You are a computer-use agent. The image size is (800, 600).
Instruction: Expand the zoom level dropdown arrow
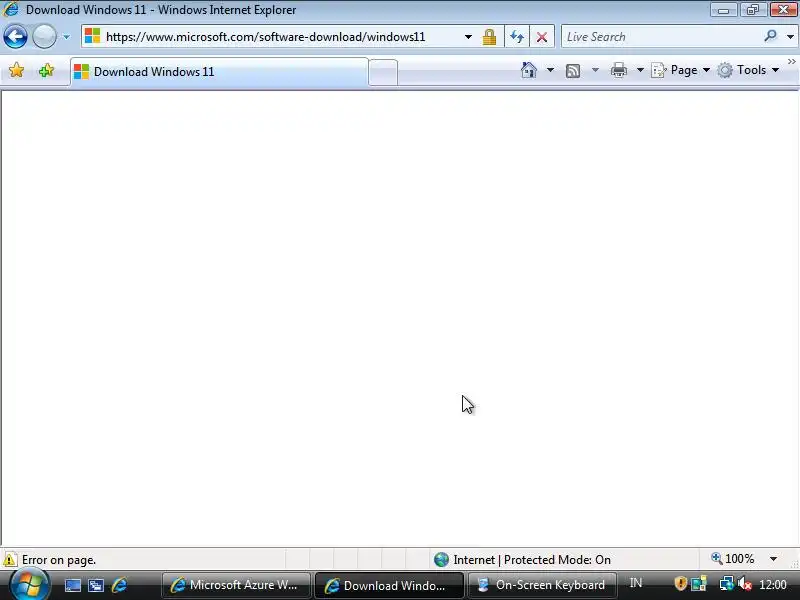click(x=773, y=559)
